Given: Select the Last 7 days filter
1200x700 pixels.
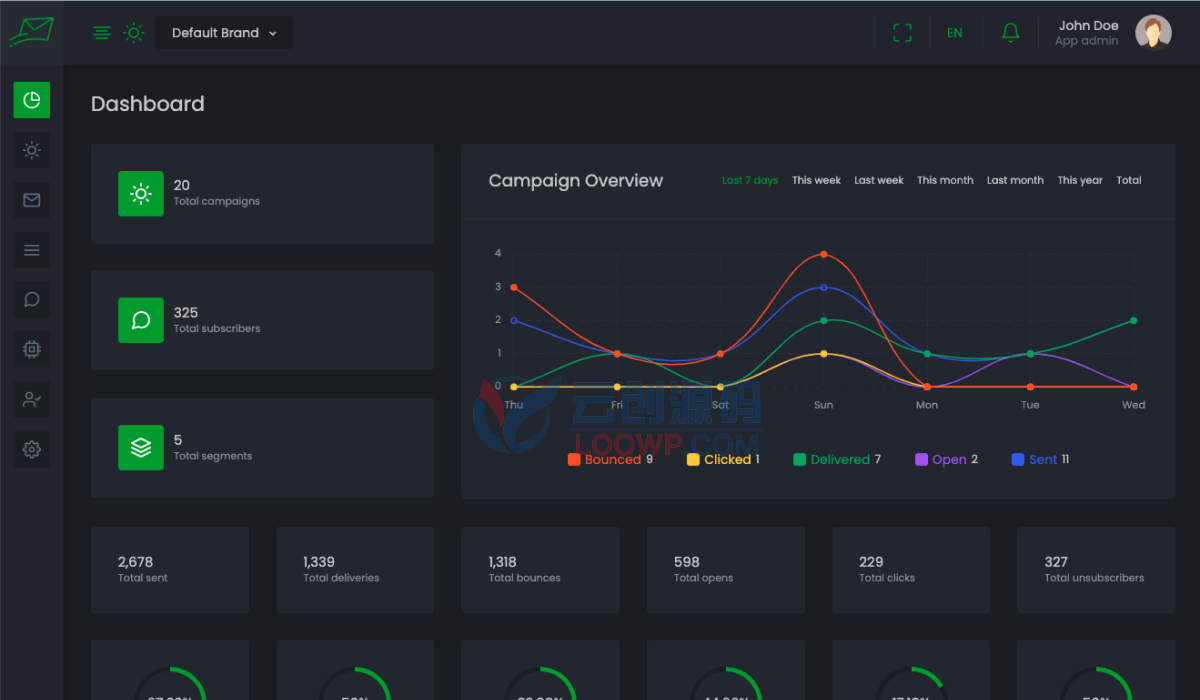Looking at the screenshot, I should 750,181.
